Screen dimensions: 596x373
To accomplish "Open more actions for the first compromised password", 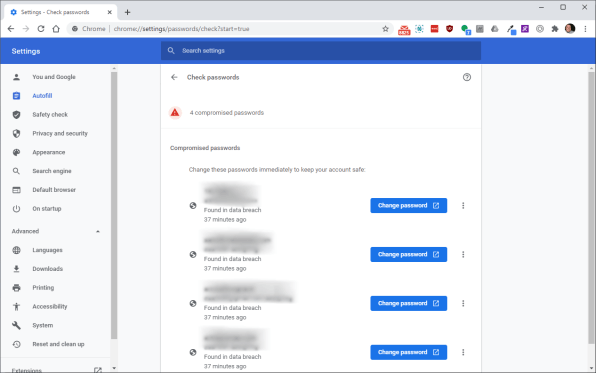I will (463, 206).
